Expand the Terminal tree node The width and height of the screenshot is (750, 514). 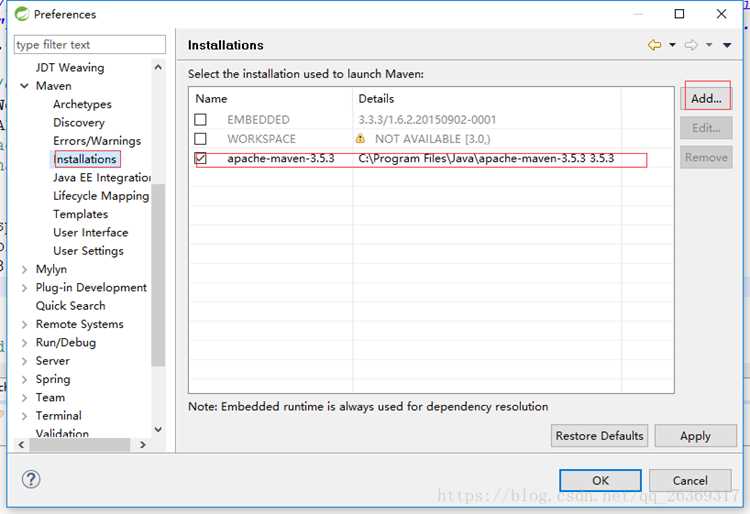click(24, 416)
